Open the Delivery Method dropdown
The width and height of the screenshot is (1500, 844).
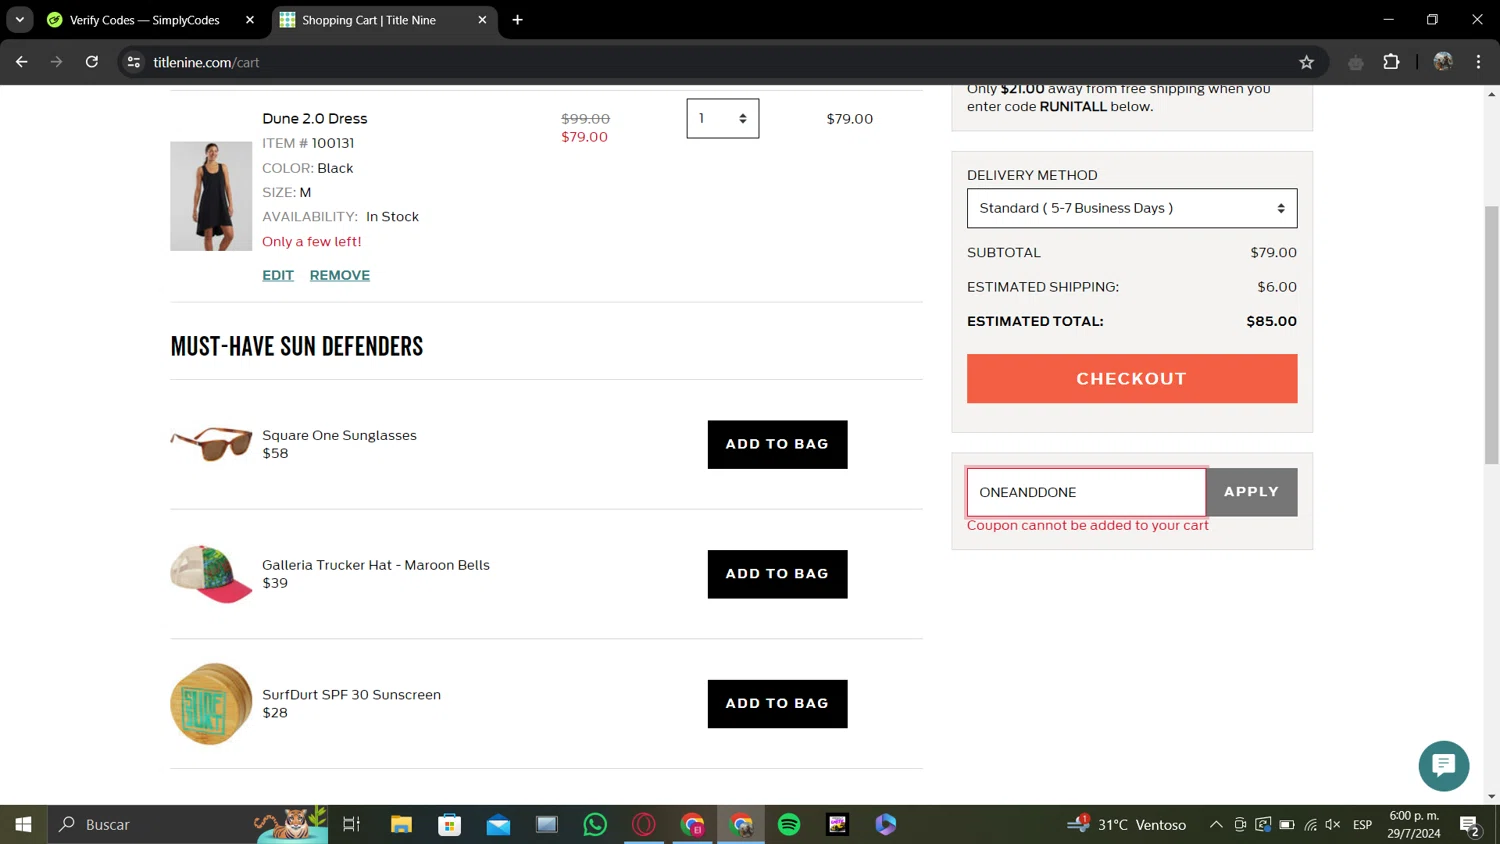click(x=1132, y=208)
